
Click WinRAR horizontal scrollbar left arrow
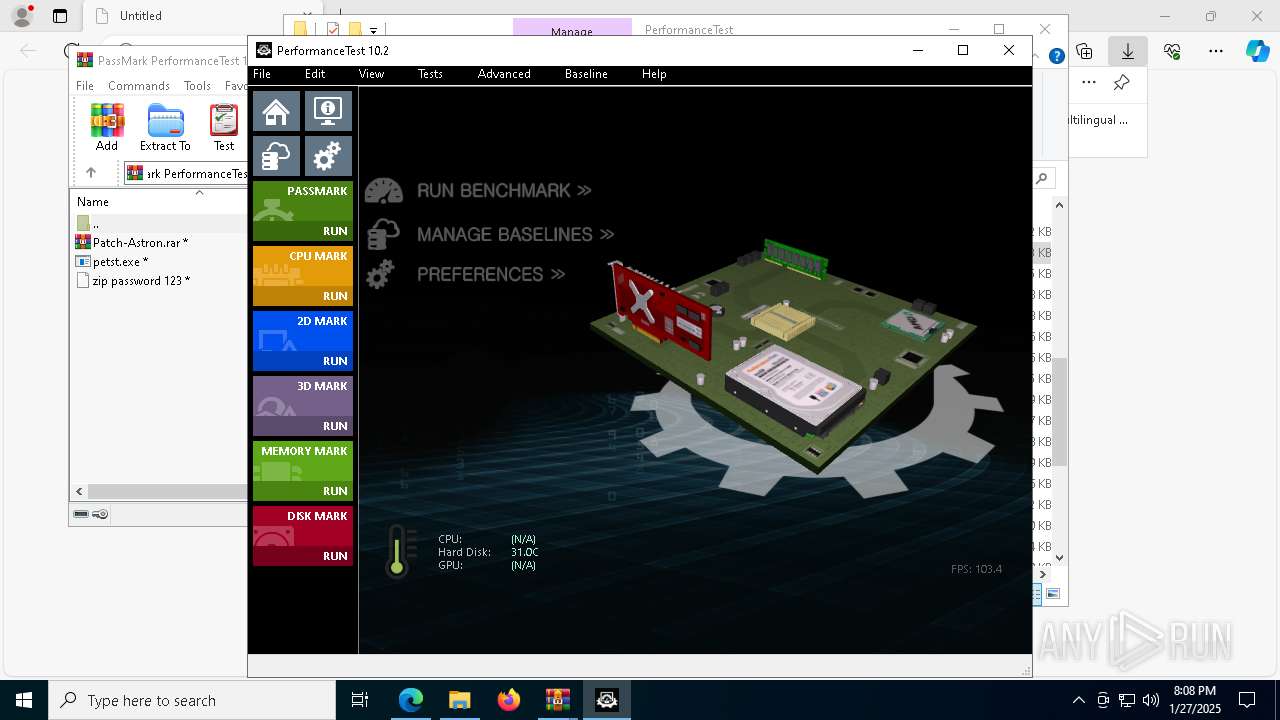click(80, 491)
